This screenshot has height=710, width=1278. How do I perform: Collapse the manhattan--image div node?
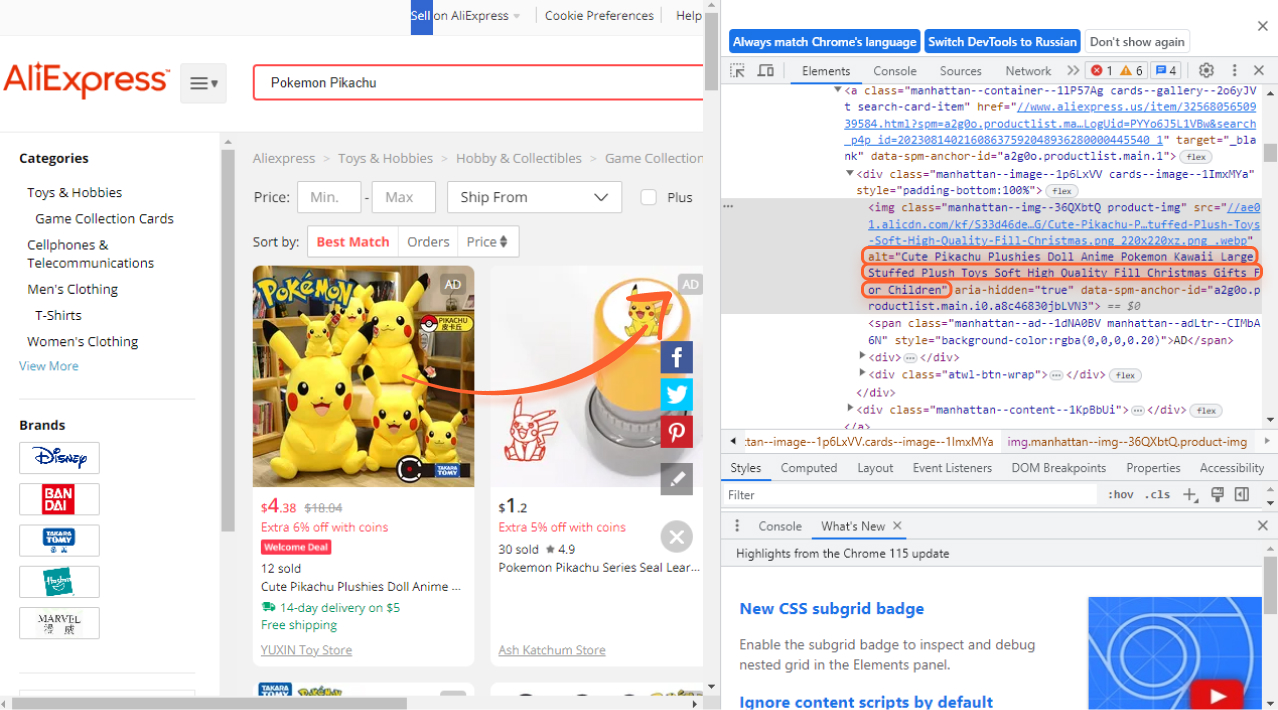point(851,173)
